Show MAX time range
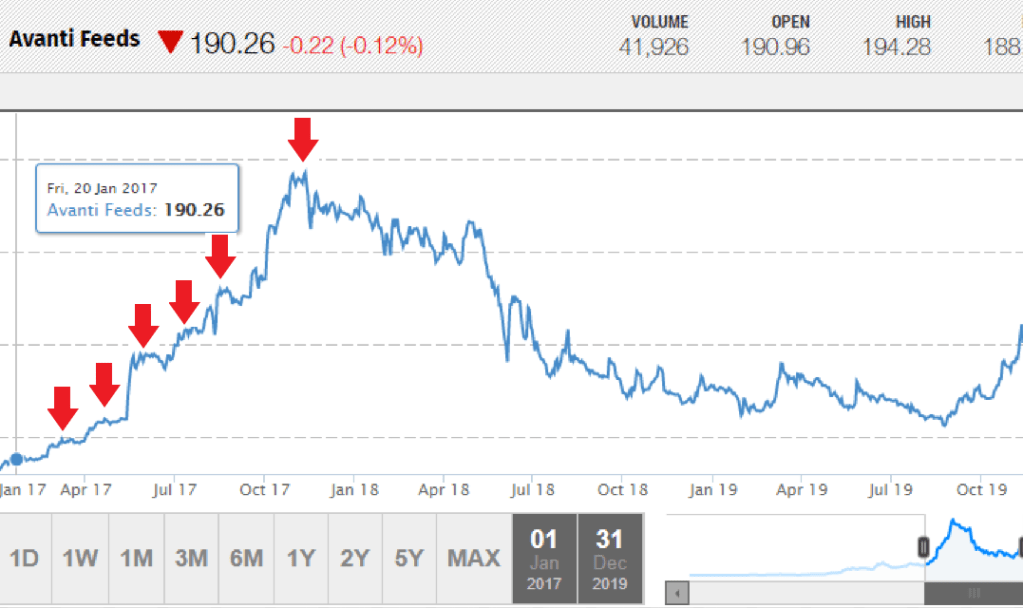Image resolution: width=1023 pixels, height=608 pixels. [473, 558]
